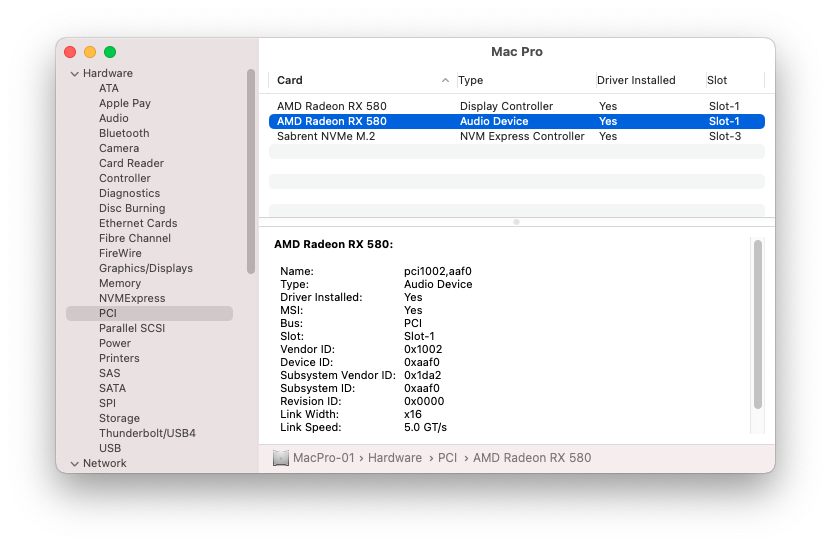Select SPI in the sidebar

pyautogui.click(x=107, y=404)
